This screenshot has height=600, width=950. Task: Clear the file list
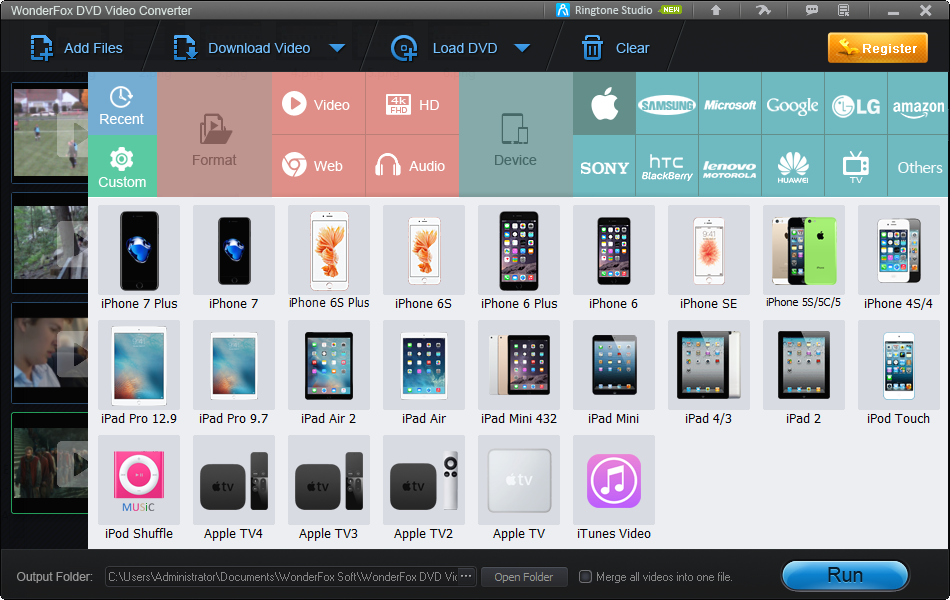tap(616, 48)
